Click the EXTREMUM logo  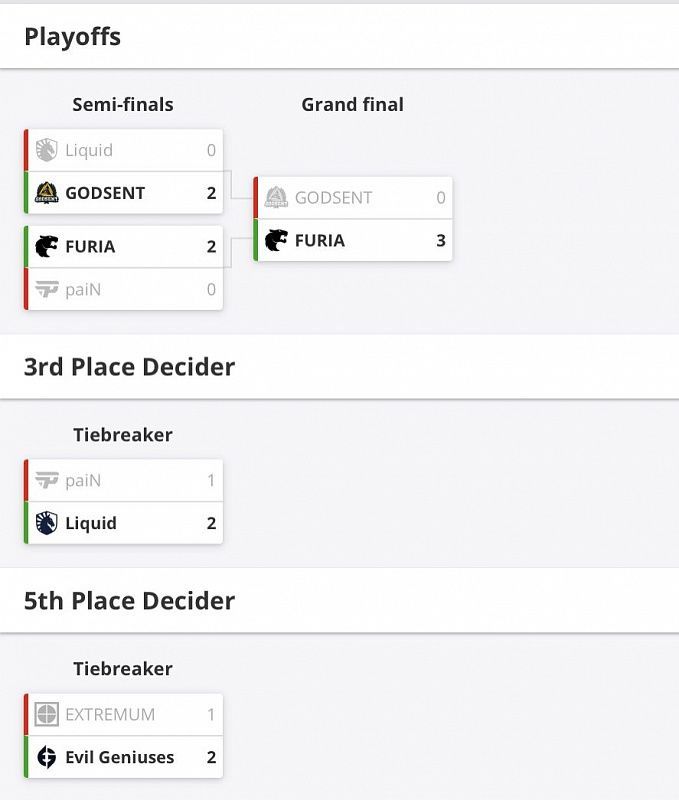click(46, 715)
